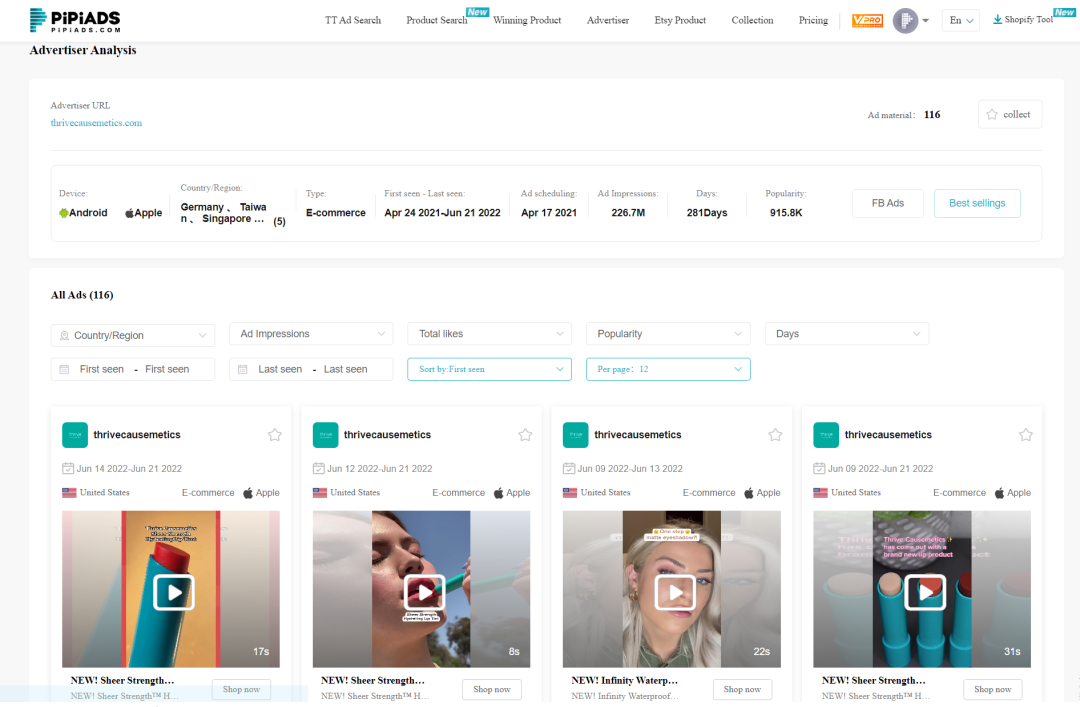Click the country count (5) indicator
This screenshot has width=1080, height=707.
point(280,222)
